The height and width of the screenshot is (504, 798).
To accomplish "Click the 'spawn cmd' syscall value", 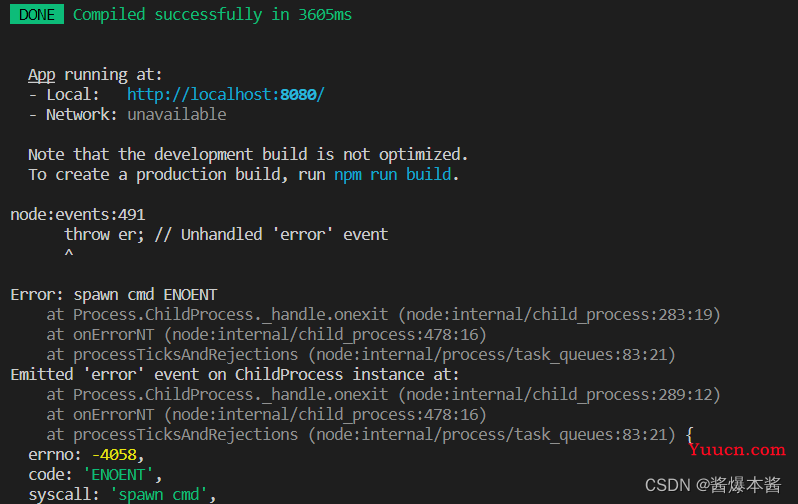I will tap(159, 494).
